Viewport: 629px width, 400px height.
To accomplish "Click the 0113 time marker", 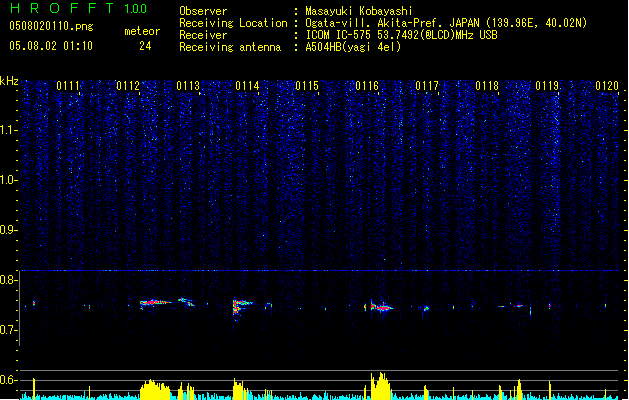I will pyautogui.click(x=188, y=86).
